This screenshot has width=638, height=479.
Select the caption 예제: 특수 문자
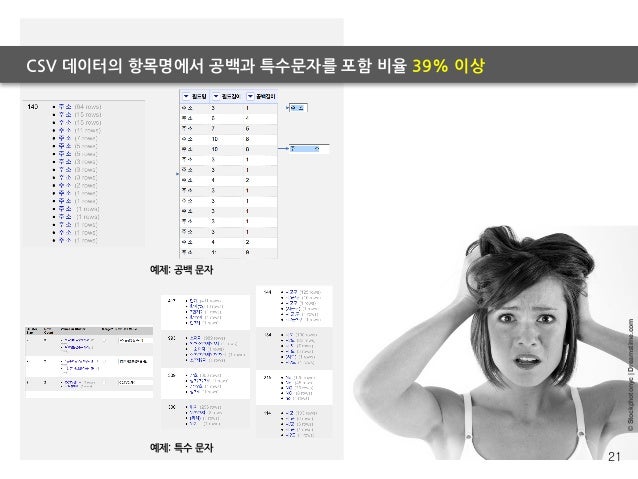pyautogui.click(x=181, y=448)
